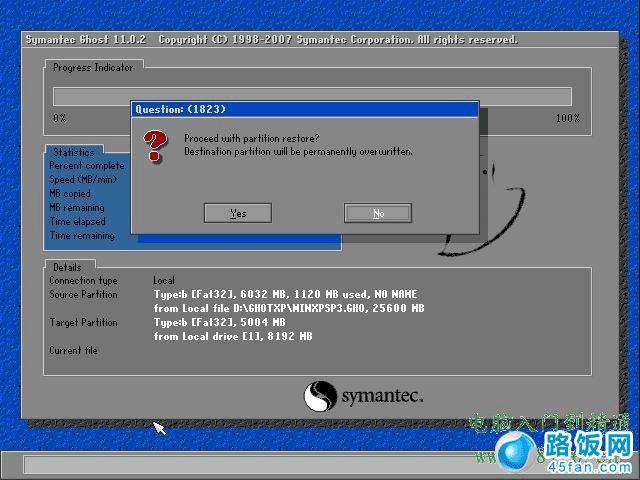640x480 pixels.
Task: Click the '0%' progress label
Action: click(x=60, y=118)
